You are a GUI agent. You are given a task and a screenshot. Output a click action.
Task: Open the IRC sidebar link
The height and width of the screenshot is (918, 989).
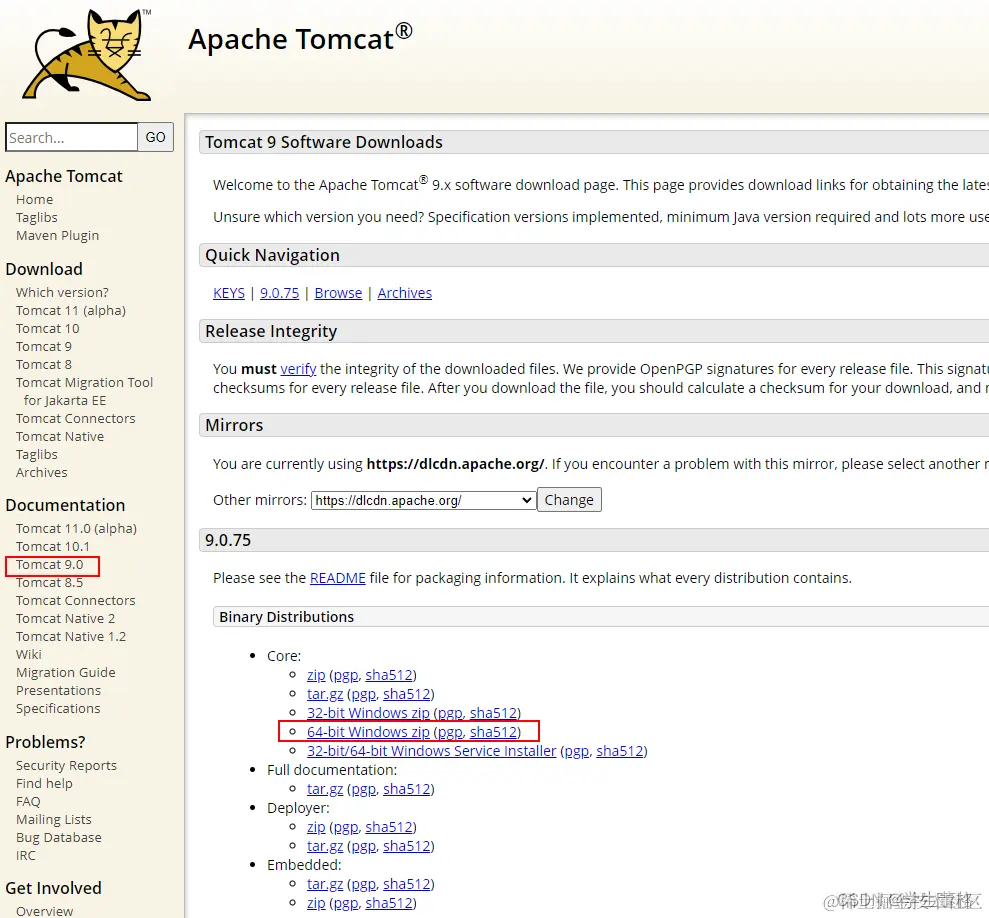tap(26, 855)
